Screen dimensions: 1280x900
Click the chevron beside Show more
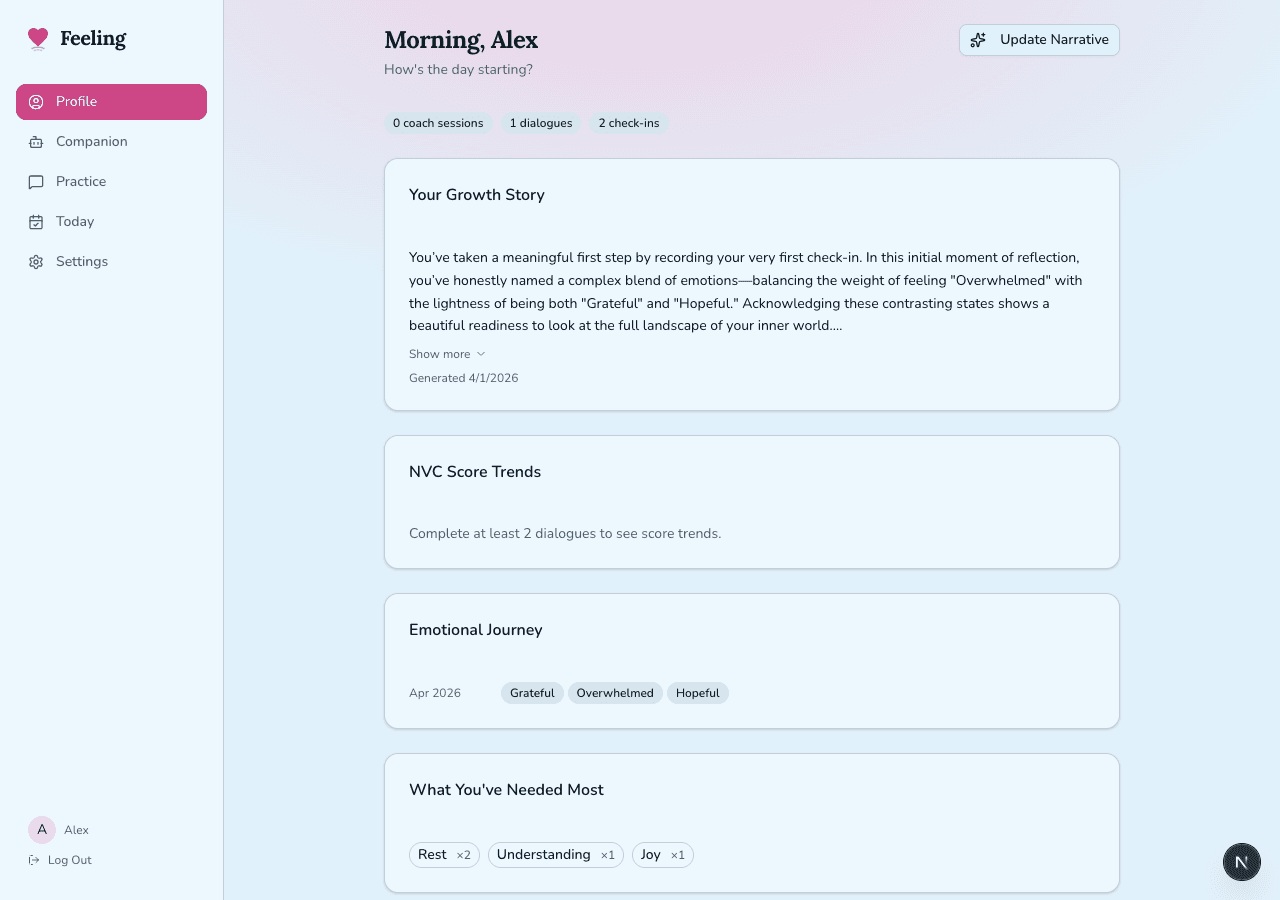point(481,354)
